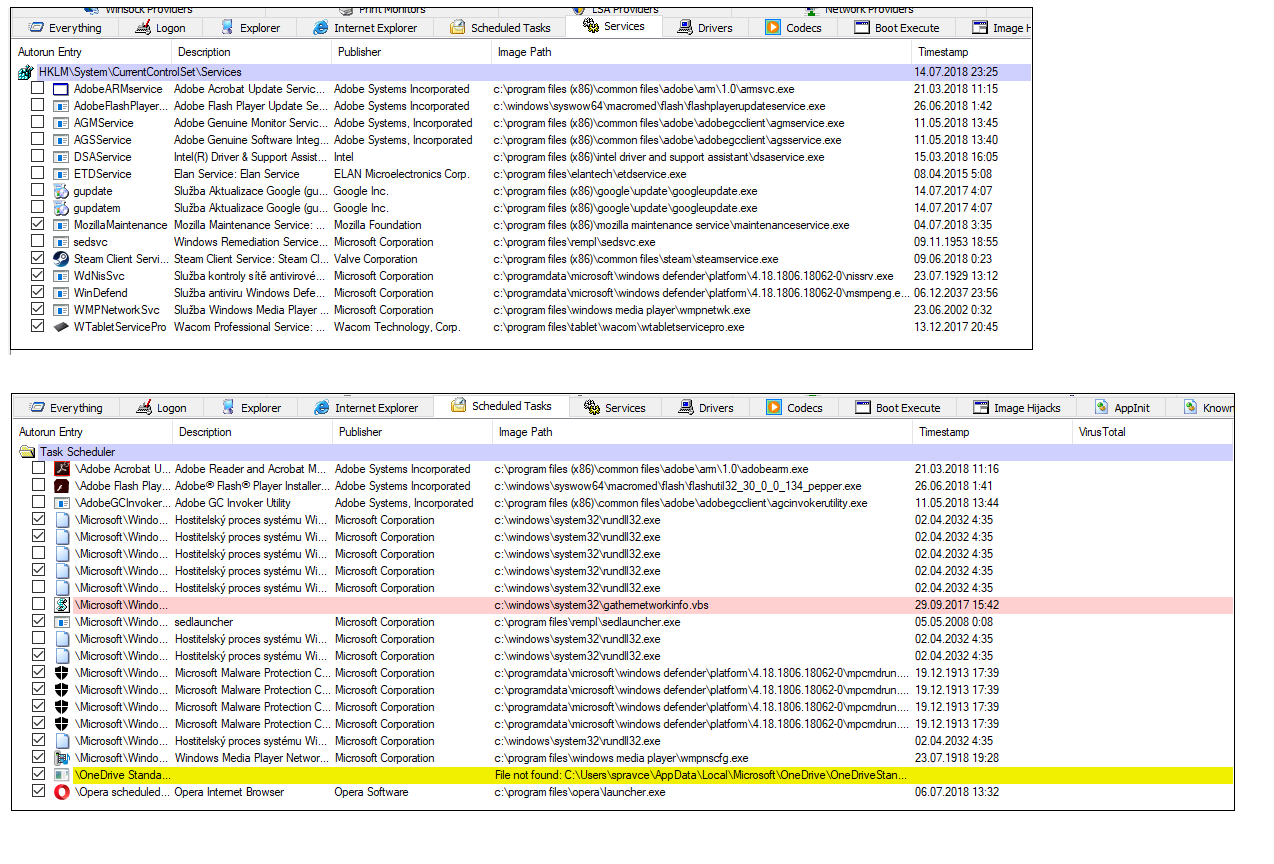Screen dimensions: 1274x864
Task: Click the HKLM Services registry key icon
Action: [x=26, y=72]
